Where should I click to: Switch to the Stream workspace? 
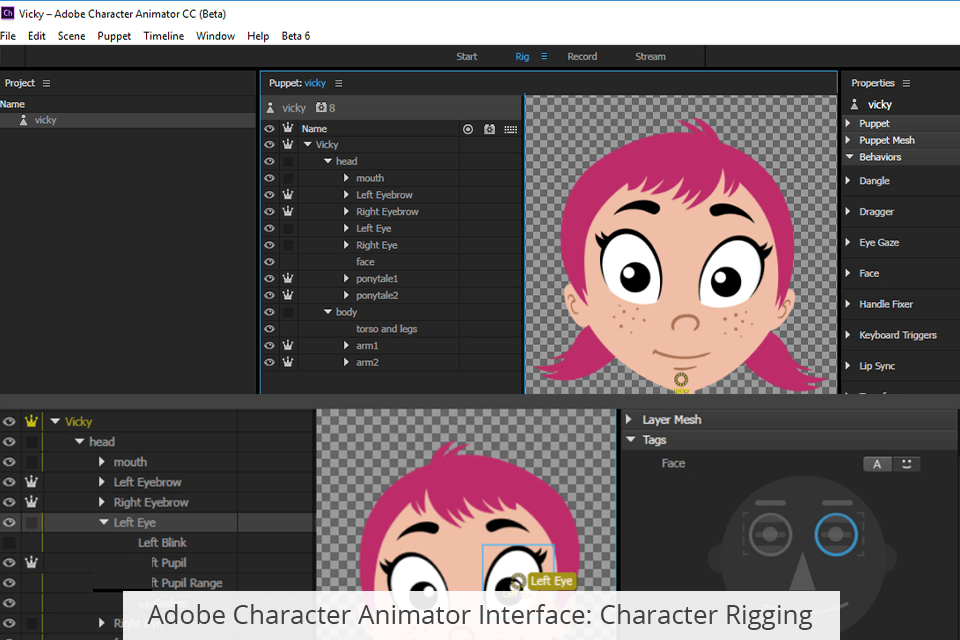coord(650,56)
